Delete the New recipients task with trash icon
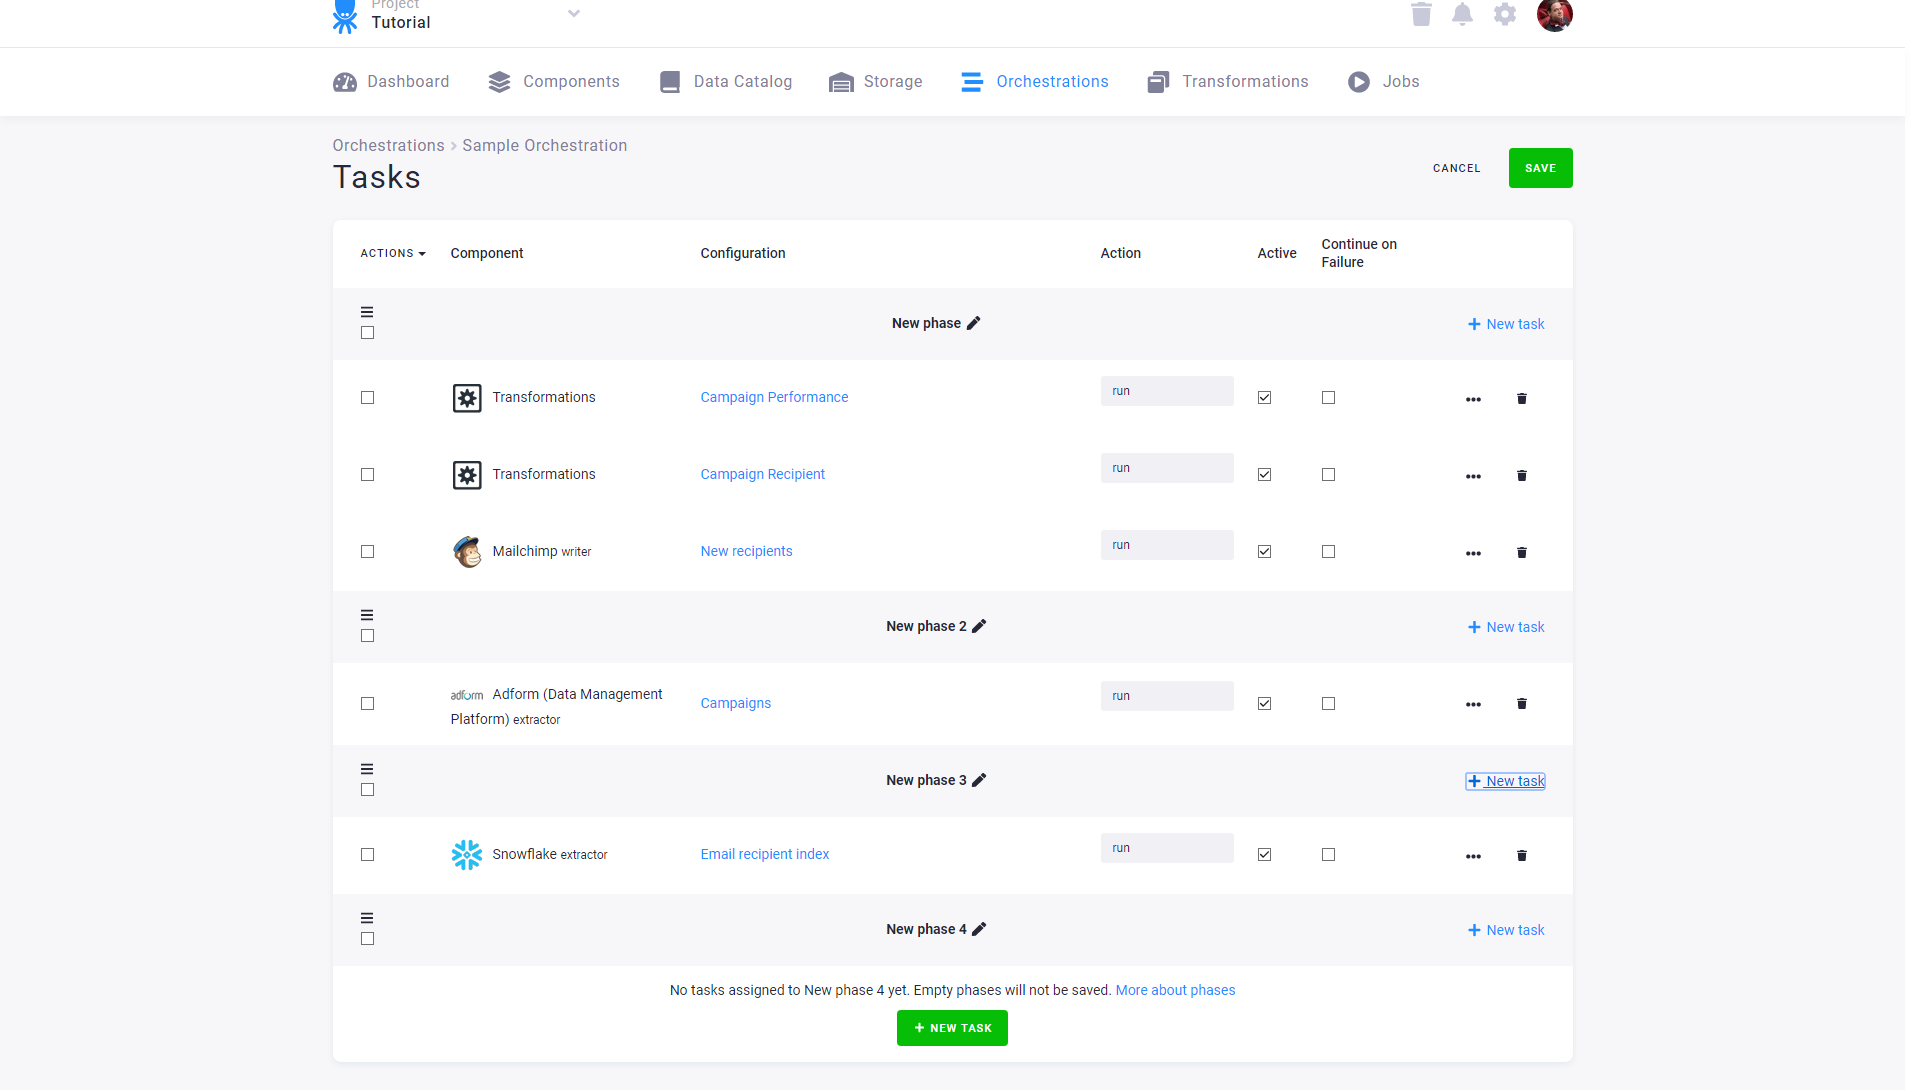This screenshot has width=1920, height=1090. point(1521,552)
